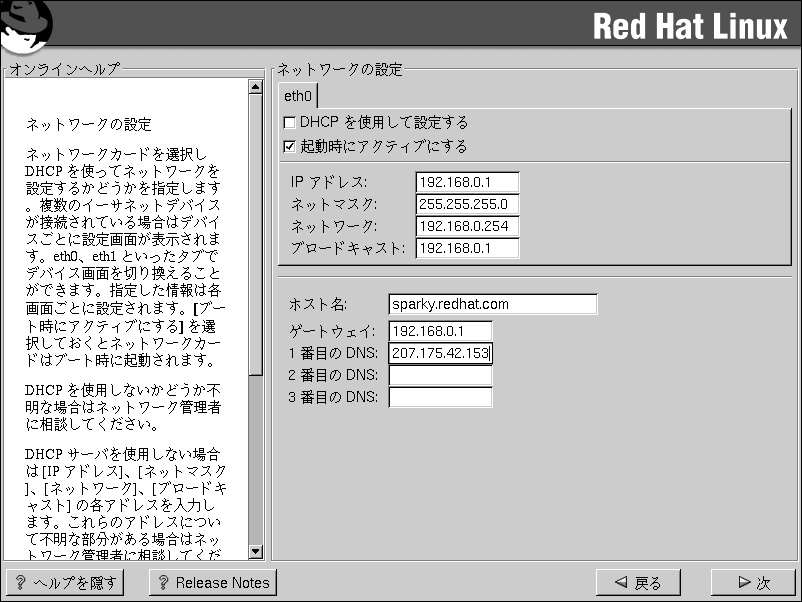802x602 pixels.
Task: Click the empty 2 番目の DNS field
Action: tap(440, 376)
